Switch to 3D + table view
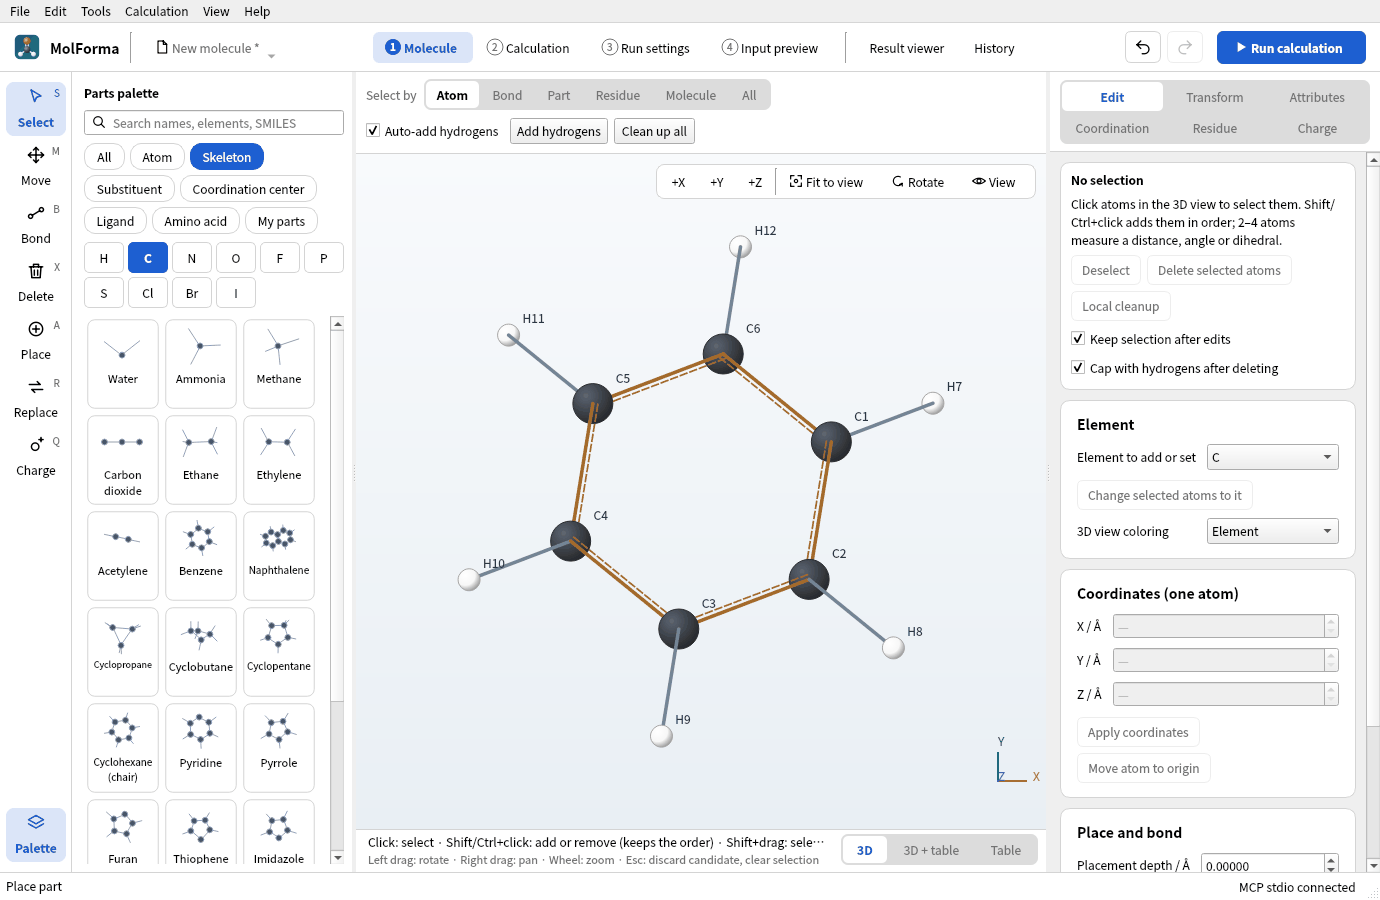 [x=931, y=850]
